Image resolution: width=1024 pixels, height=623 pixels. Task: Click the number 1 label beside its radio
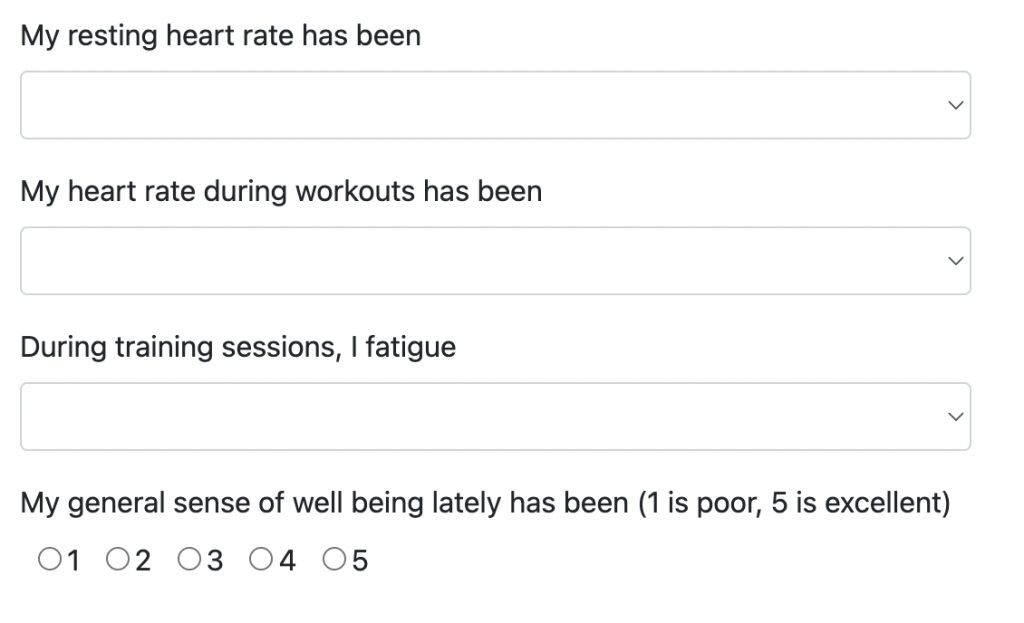click(73, 561)
